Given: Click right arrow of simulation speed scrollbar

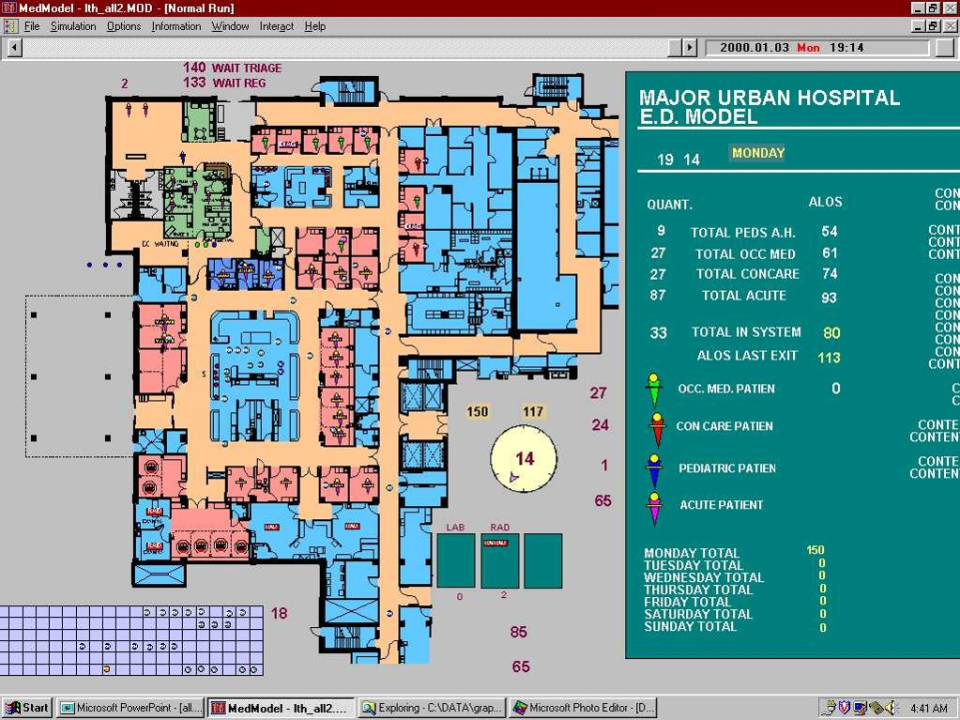Looking at the screenshot, I should click(690, 47).
